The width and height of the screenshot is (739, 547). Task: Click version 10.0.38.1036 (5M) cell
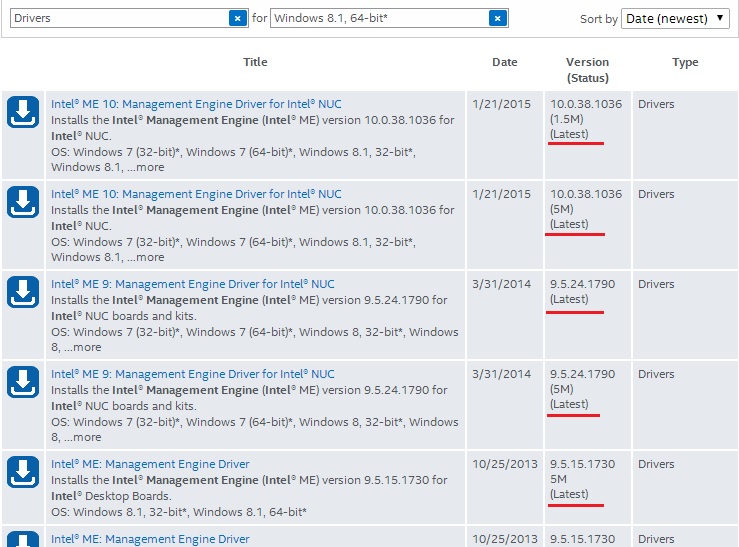(x=587, y=225)
